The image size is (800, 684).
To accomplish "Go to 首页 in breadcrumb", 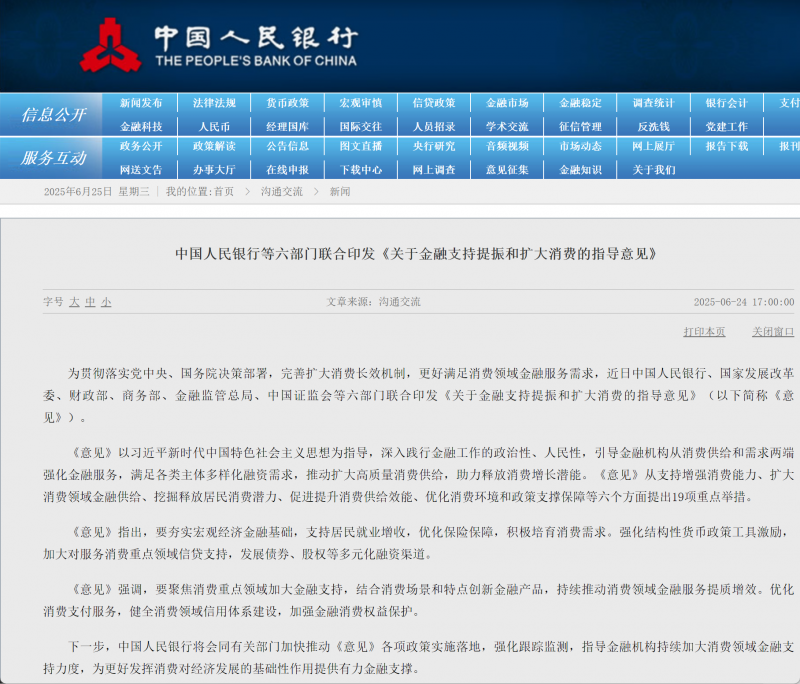I will tap(223, 192).
